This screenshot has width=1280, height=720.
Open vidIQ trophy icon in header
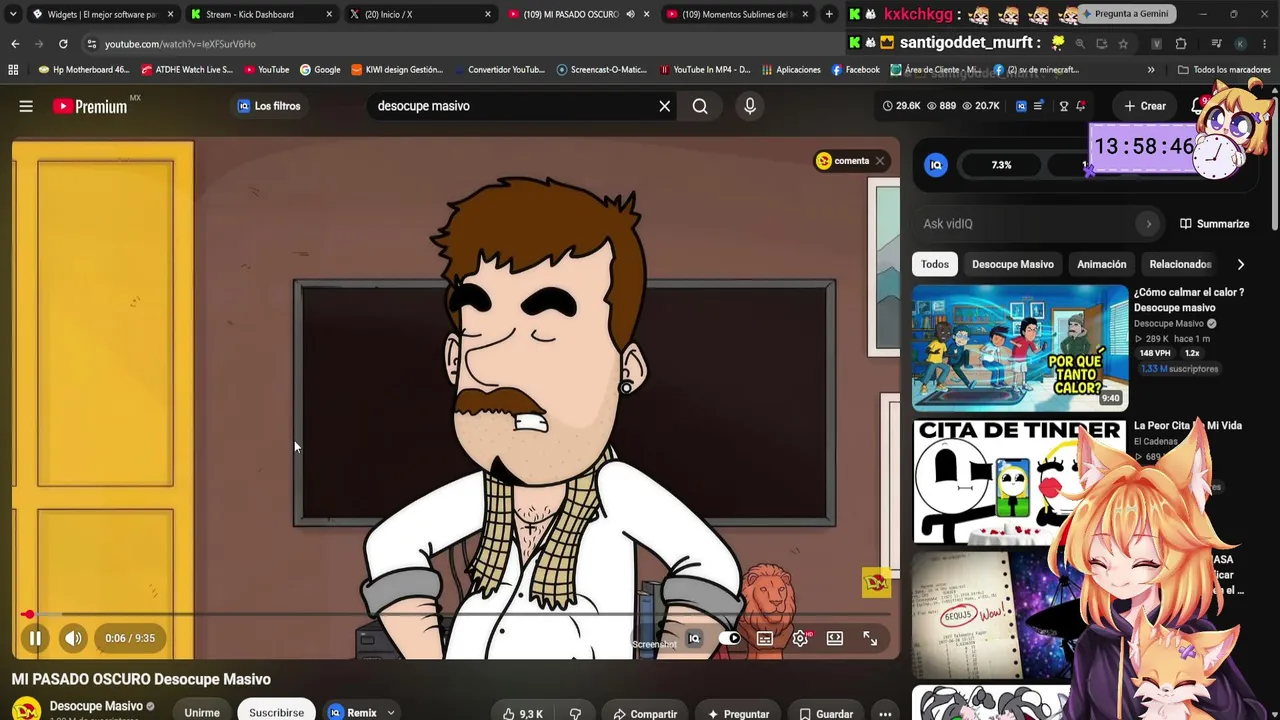click(1064, 106)
